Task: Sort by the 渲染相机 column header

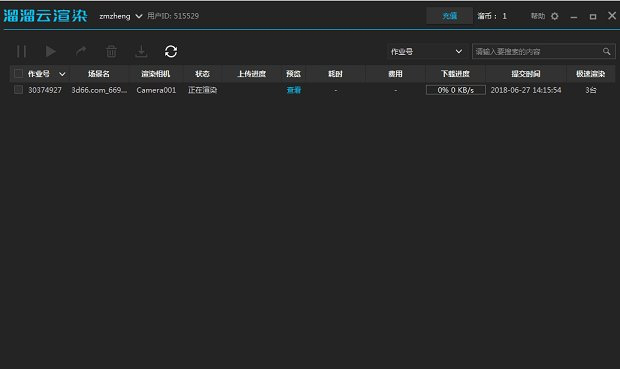Action: 156,74
